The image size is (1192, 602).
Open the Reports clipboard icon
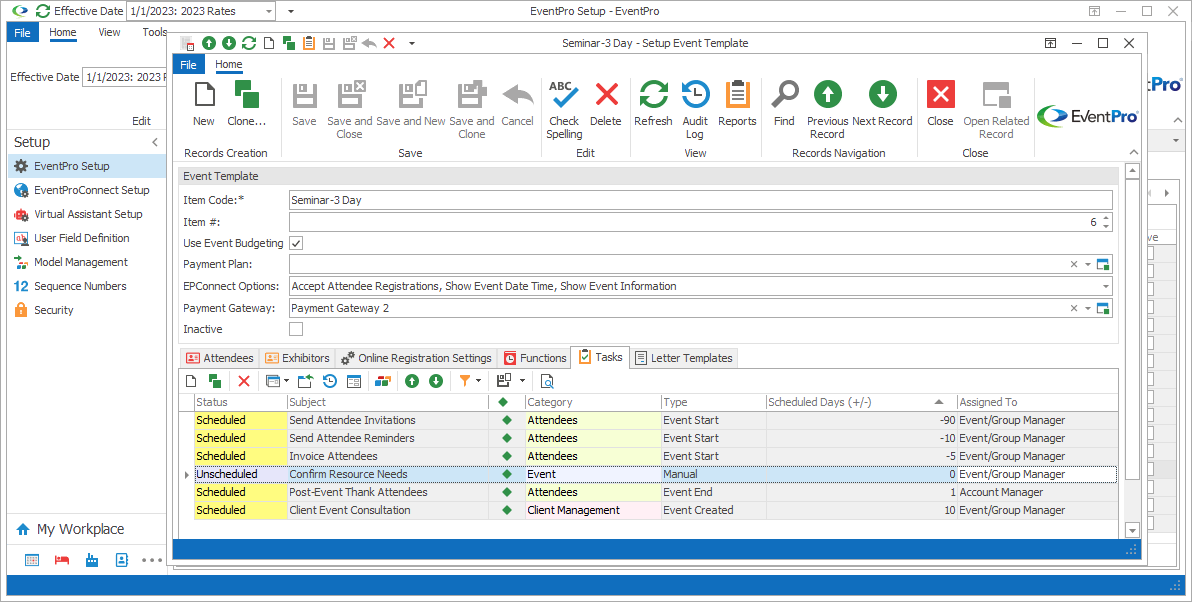(x=737, y=96)
